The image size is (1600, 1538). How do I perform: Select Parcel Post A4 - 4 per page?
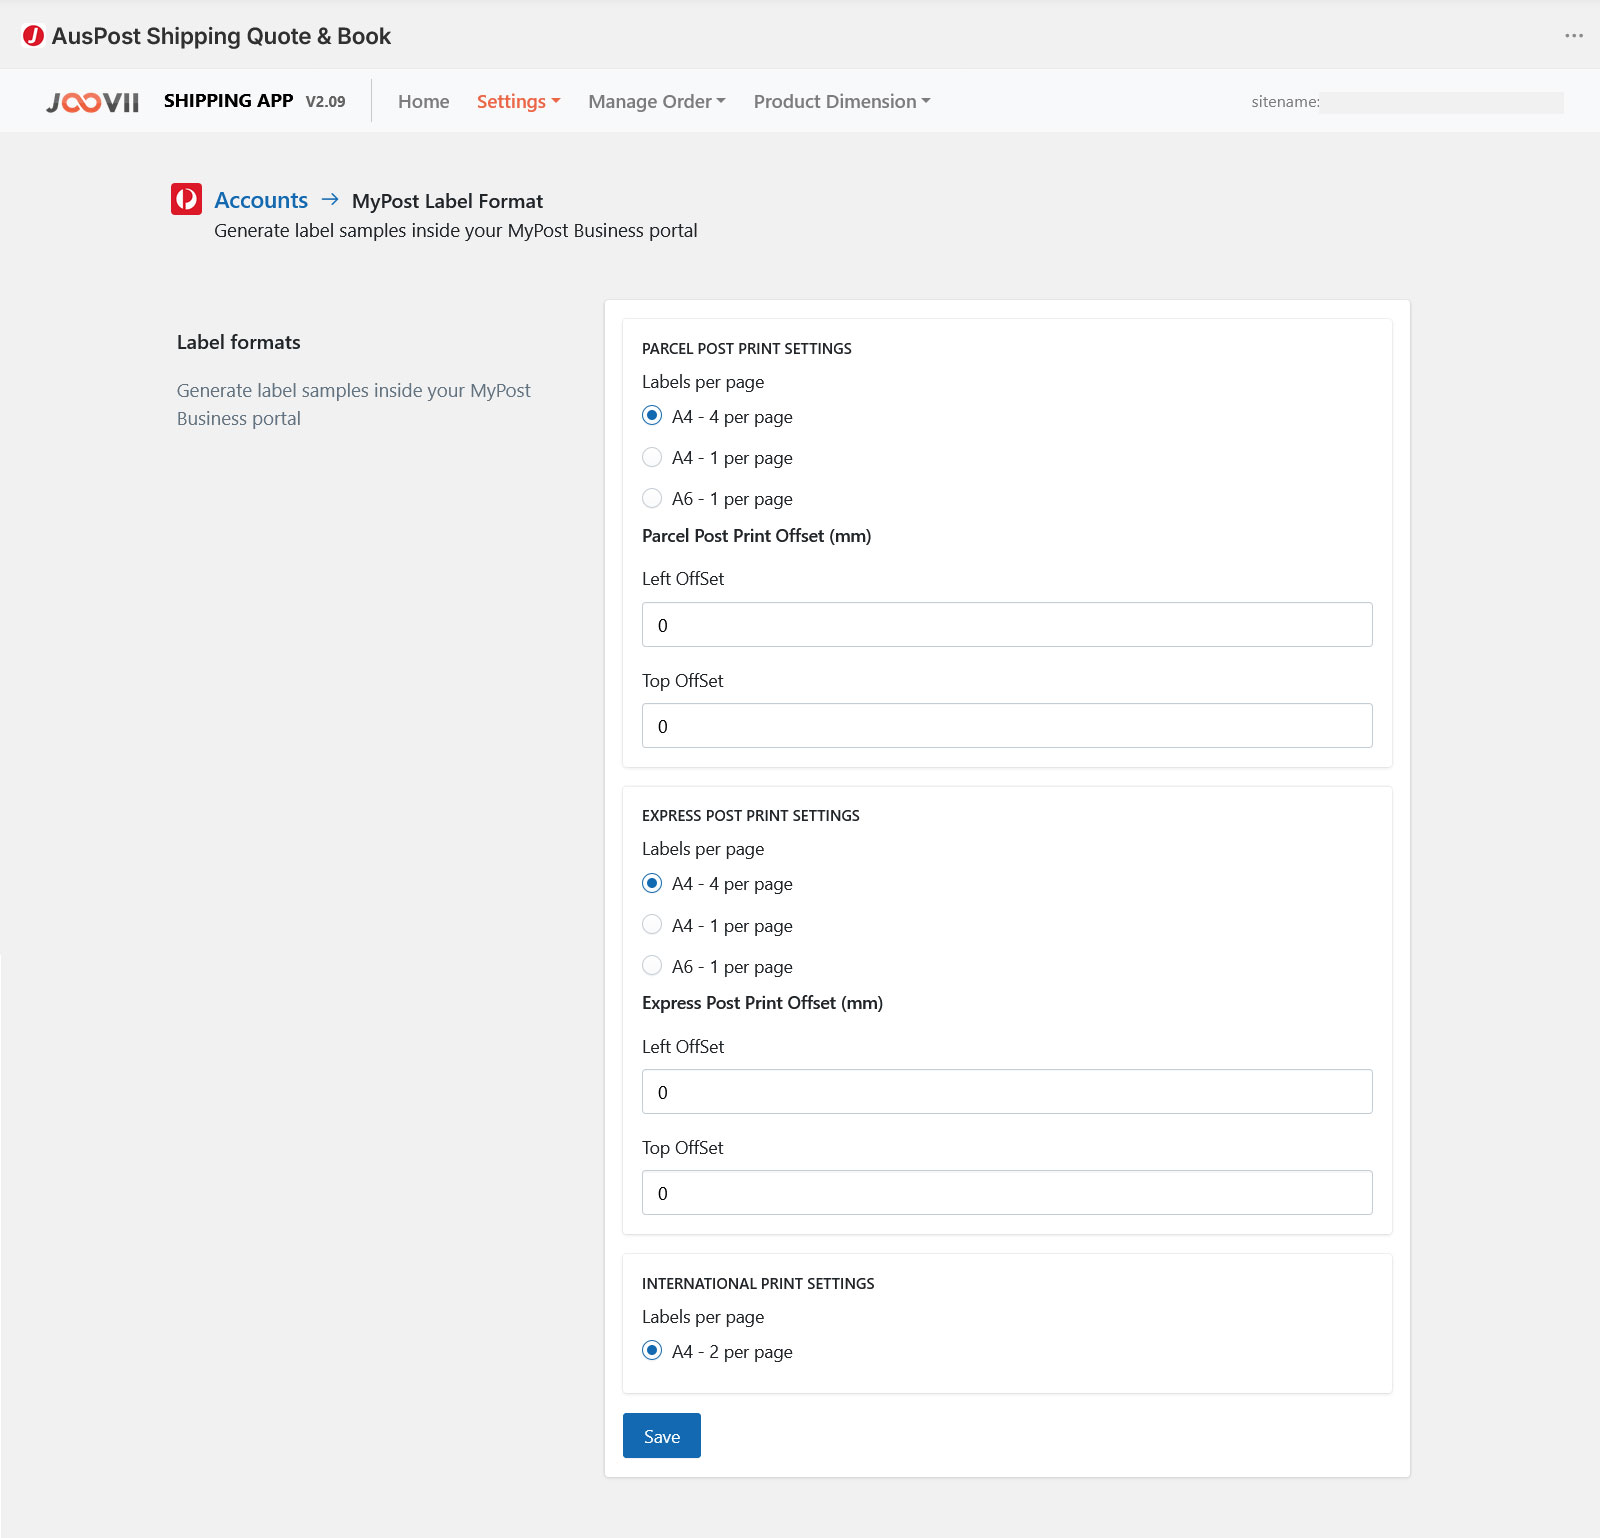(652, 415)
